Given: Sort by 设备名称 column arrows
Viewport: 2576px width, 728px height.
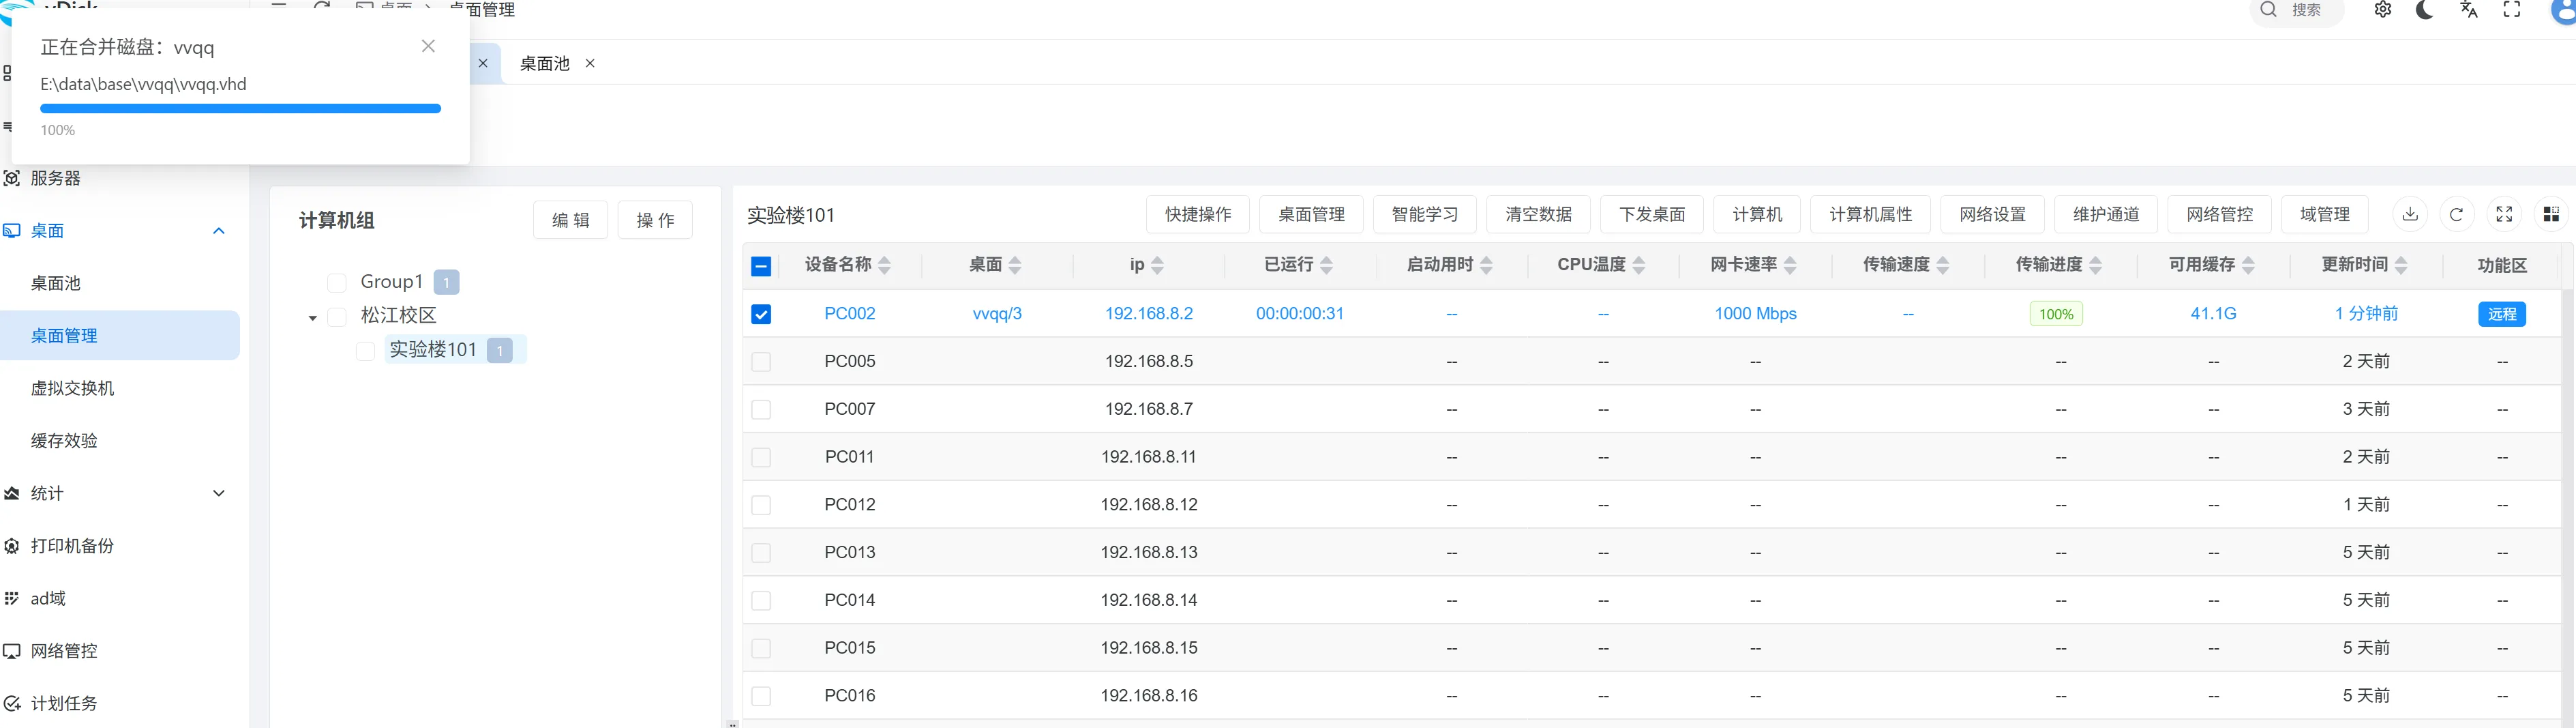Looking at the screenshot, I should click(x=884, y=265).
